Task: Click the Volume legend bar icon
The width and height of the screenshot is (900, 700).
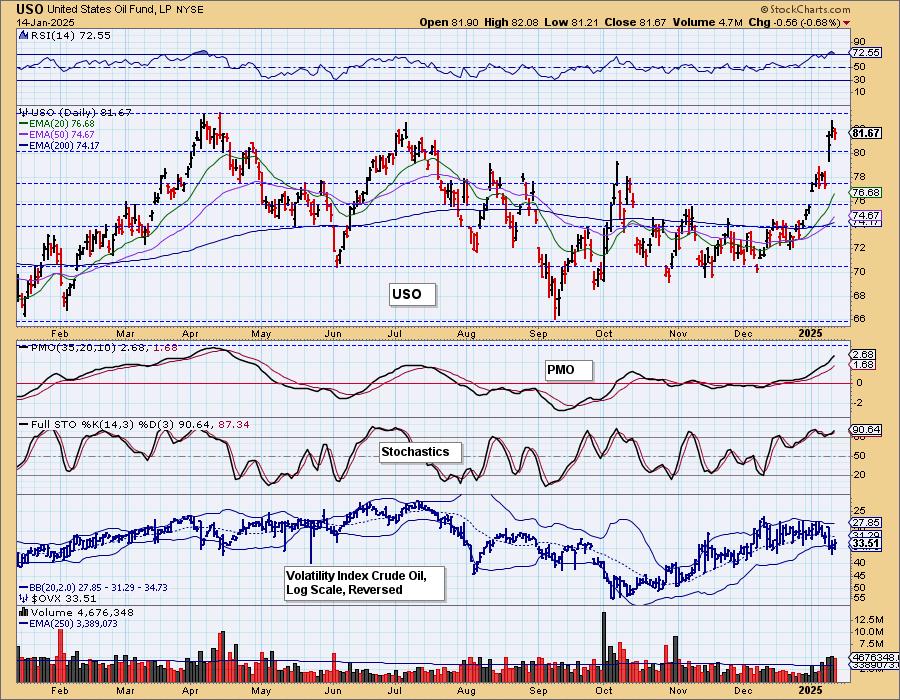Action: click(24, 612)
